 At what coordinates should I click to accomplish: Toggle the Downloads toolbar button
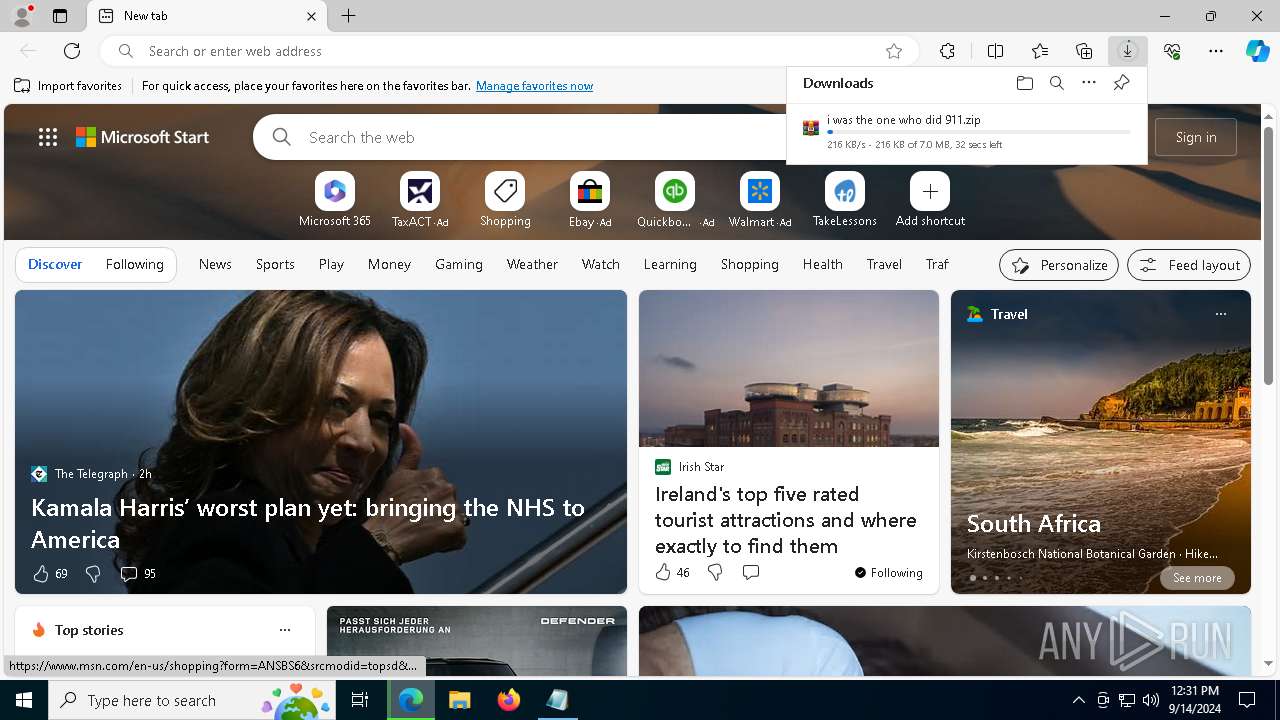[x=1128, y=51]
